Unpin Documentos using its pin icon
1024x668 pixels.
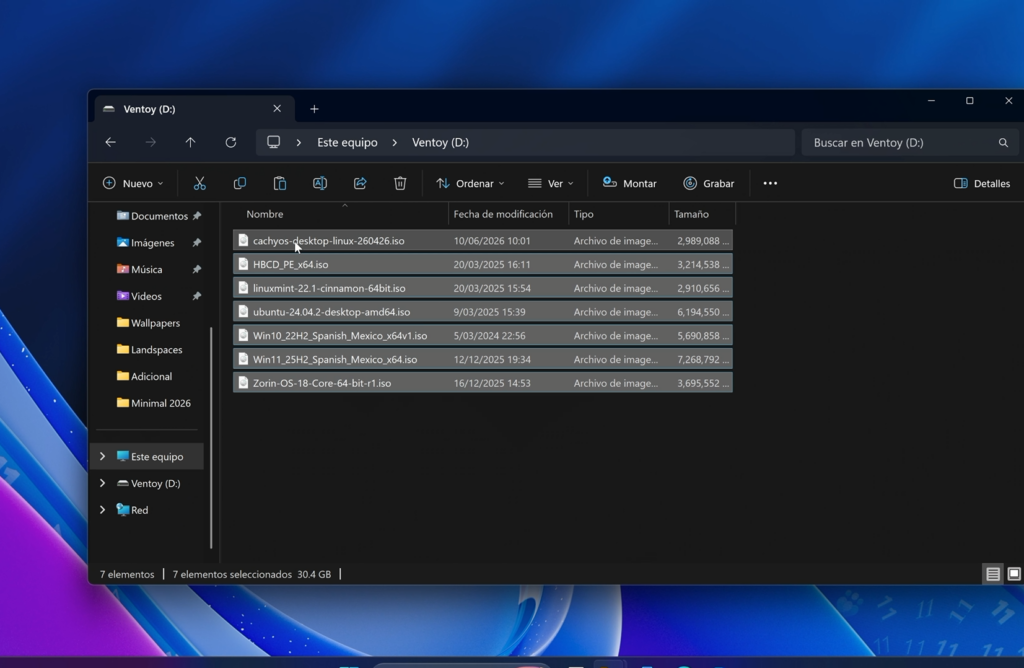197,216
